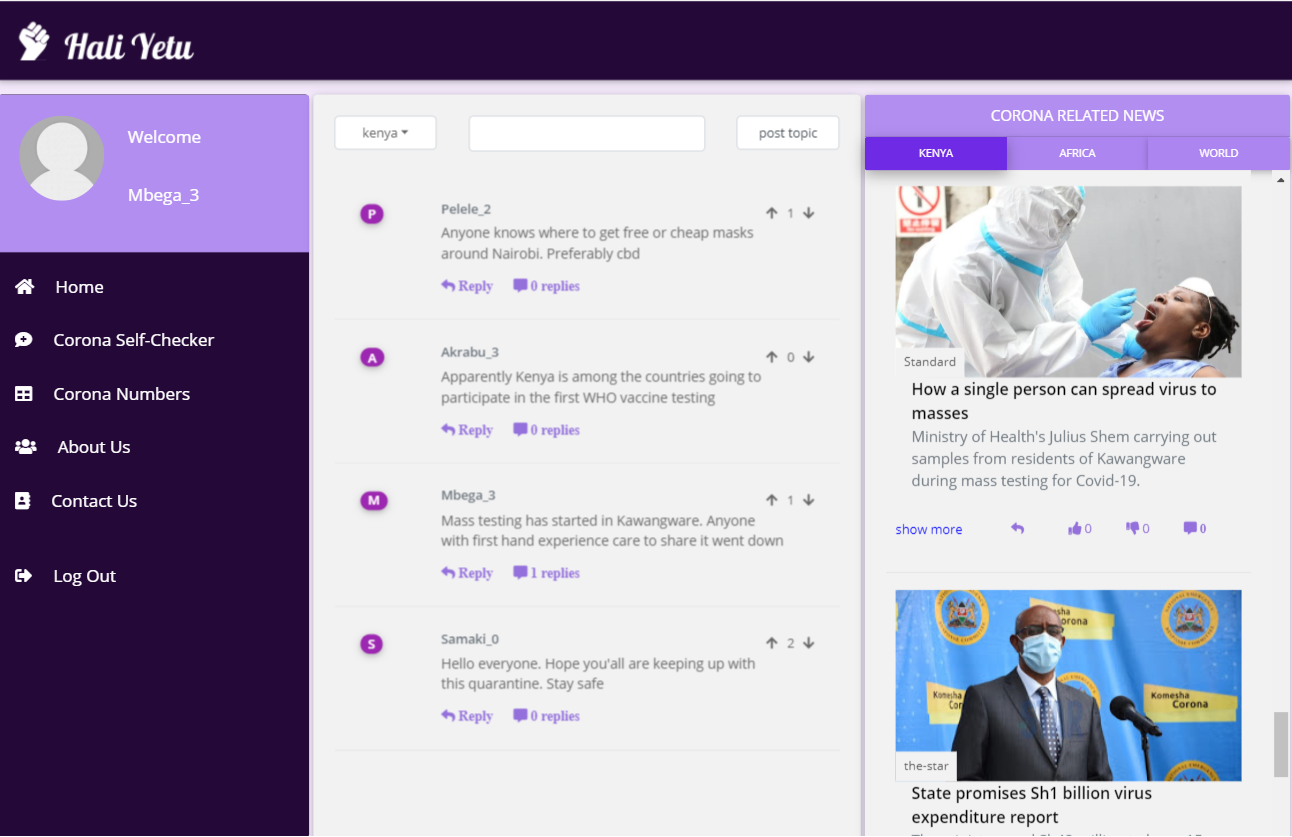Log Out from the sidebar
1292x837 pixels.
[84, 576]
